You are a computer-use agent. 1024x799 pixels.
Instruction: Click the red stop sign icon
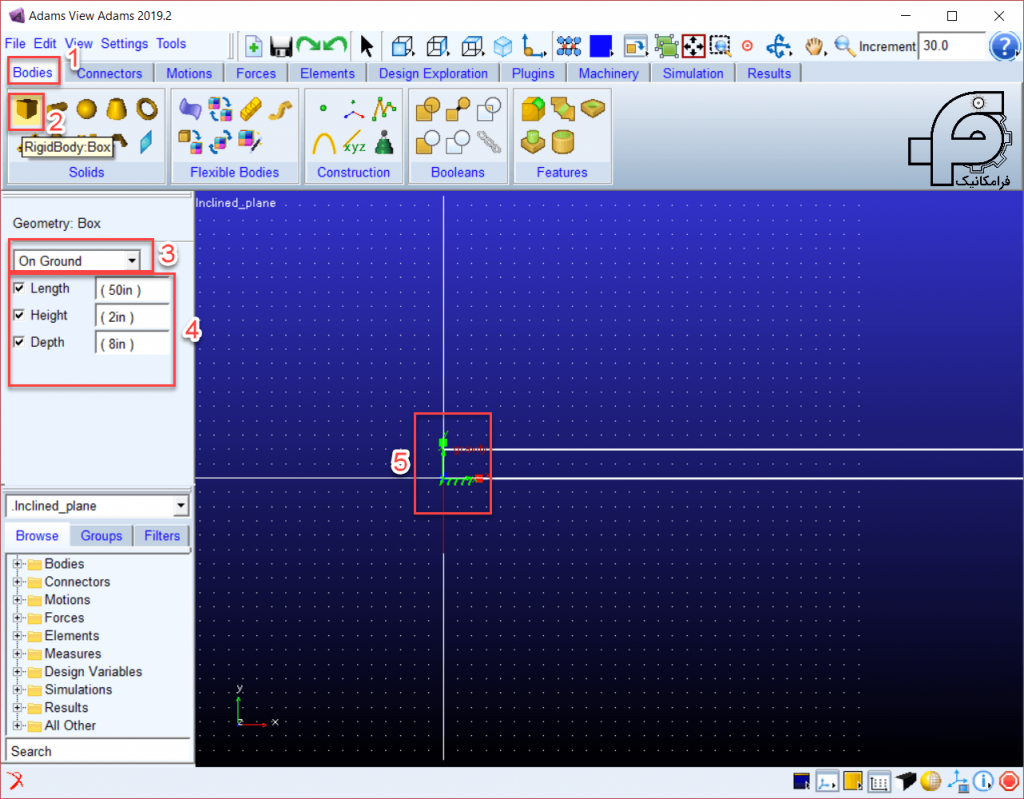coord(1009,781)
